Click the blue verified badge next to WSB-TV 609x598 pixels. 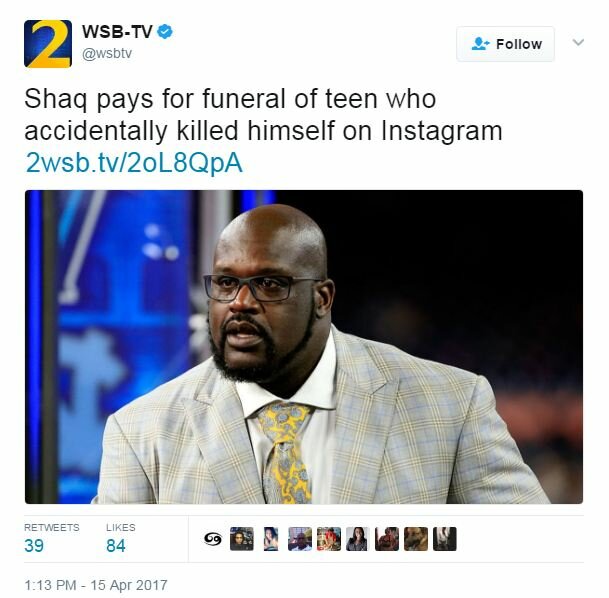[x=165, y=31]
